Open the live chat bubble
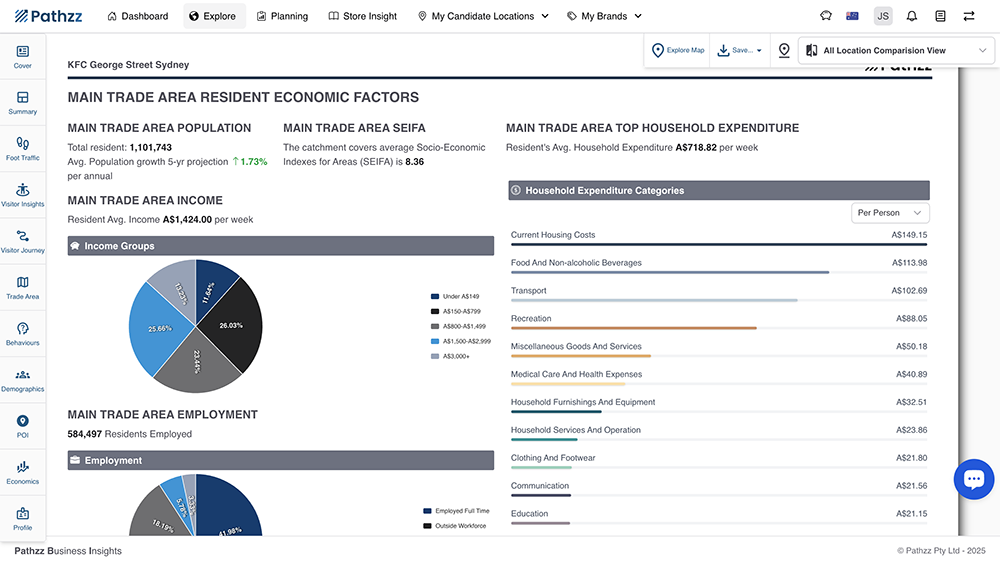This screenshot has height=565, width=1000. point(973,479)
